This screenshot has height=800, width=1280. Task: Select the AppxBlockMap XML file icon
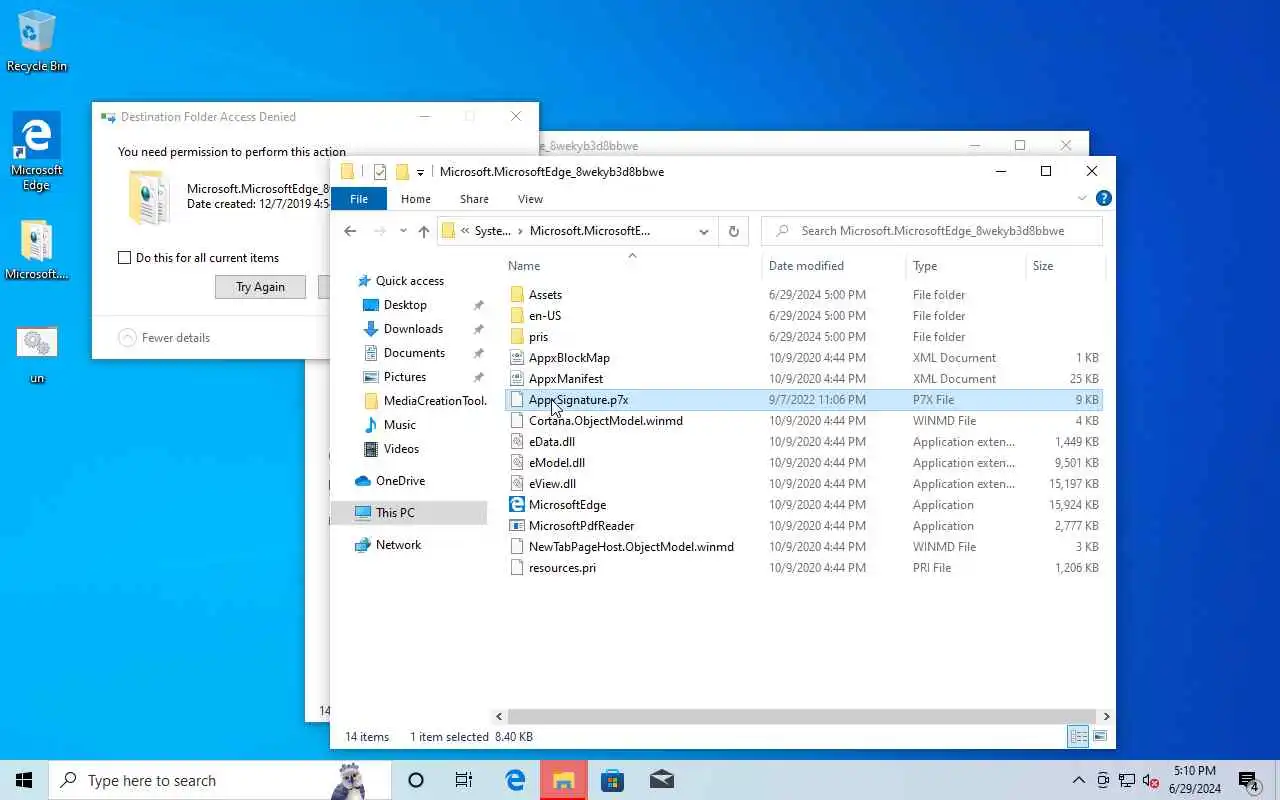(517, 358)
